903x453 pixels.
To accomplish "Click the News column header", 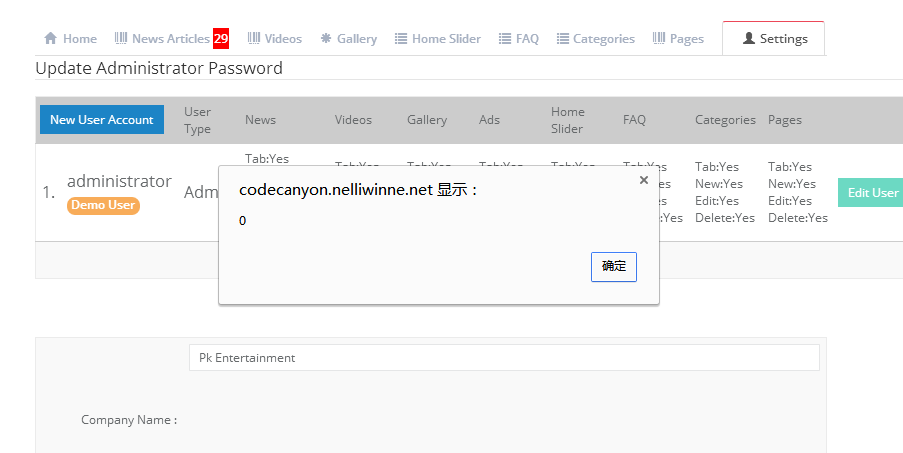I will [260, 120].
